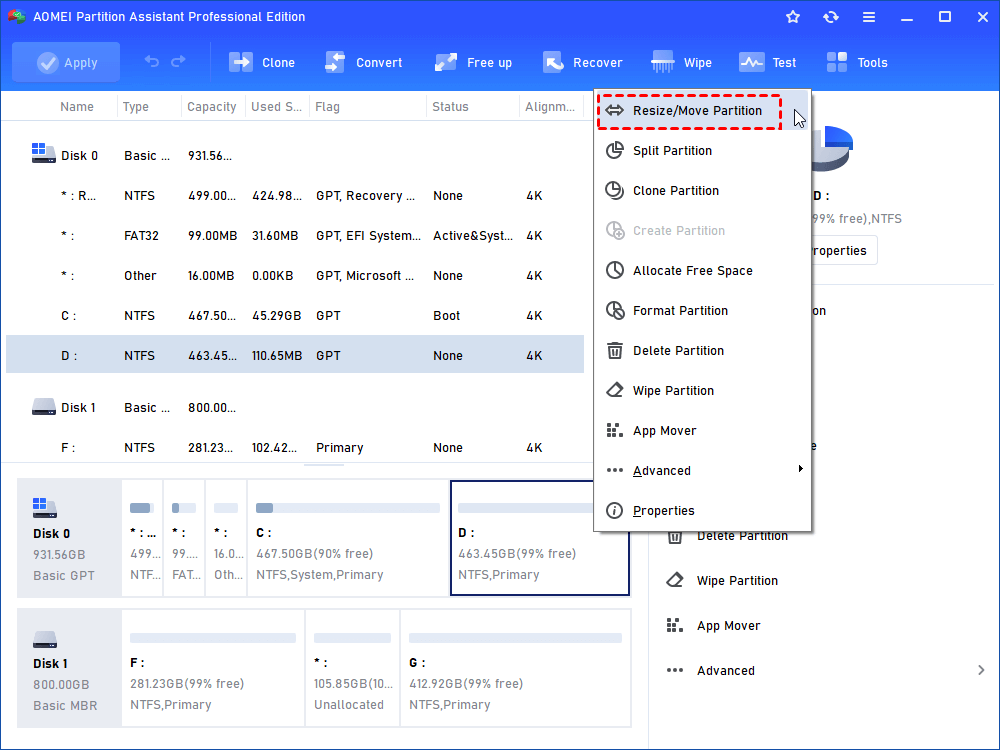The image size is (1000, 750).
Task: Choose Resize/Move Partition from context menu
Action: [702, 111]
